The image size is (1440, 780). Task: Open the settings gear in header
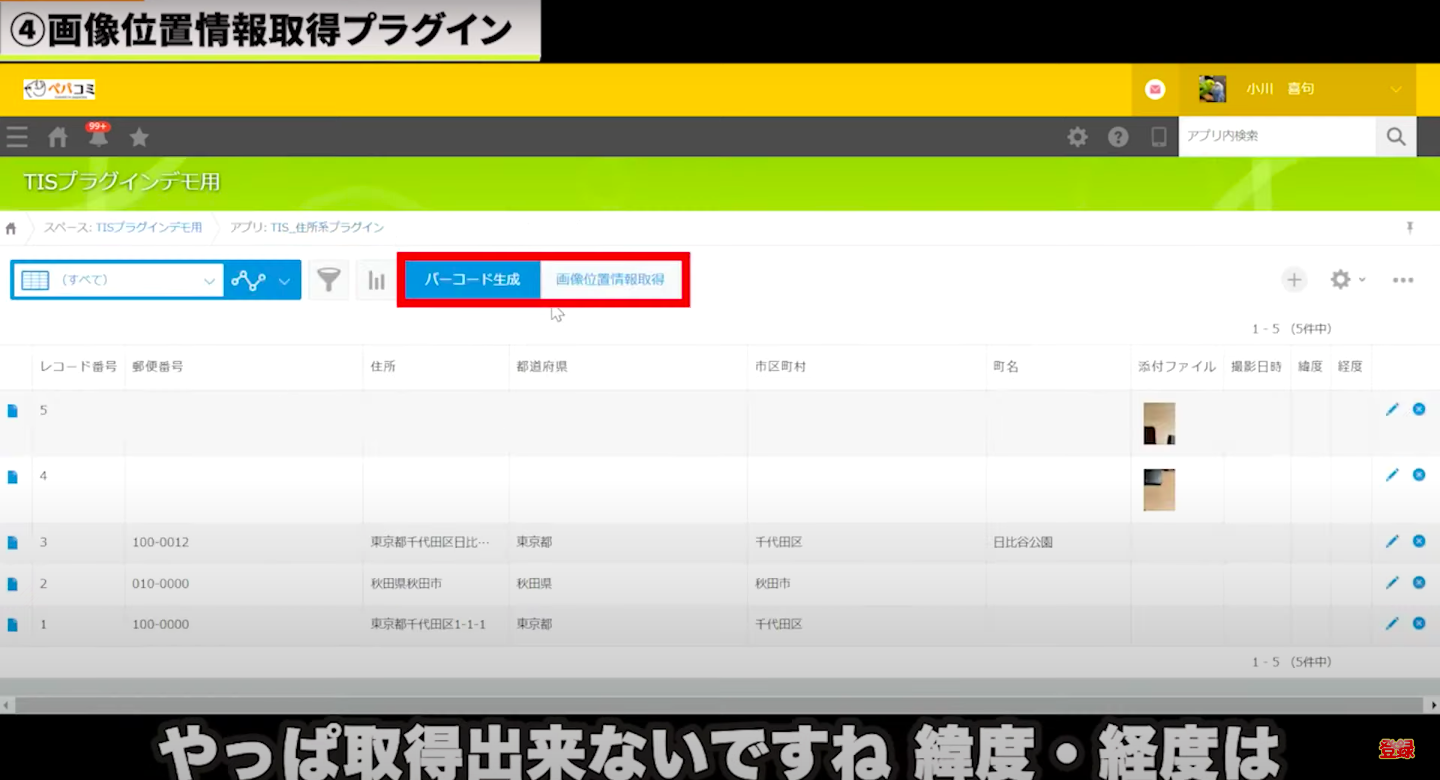pyautogui.click(x=1077, y=137)
